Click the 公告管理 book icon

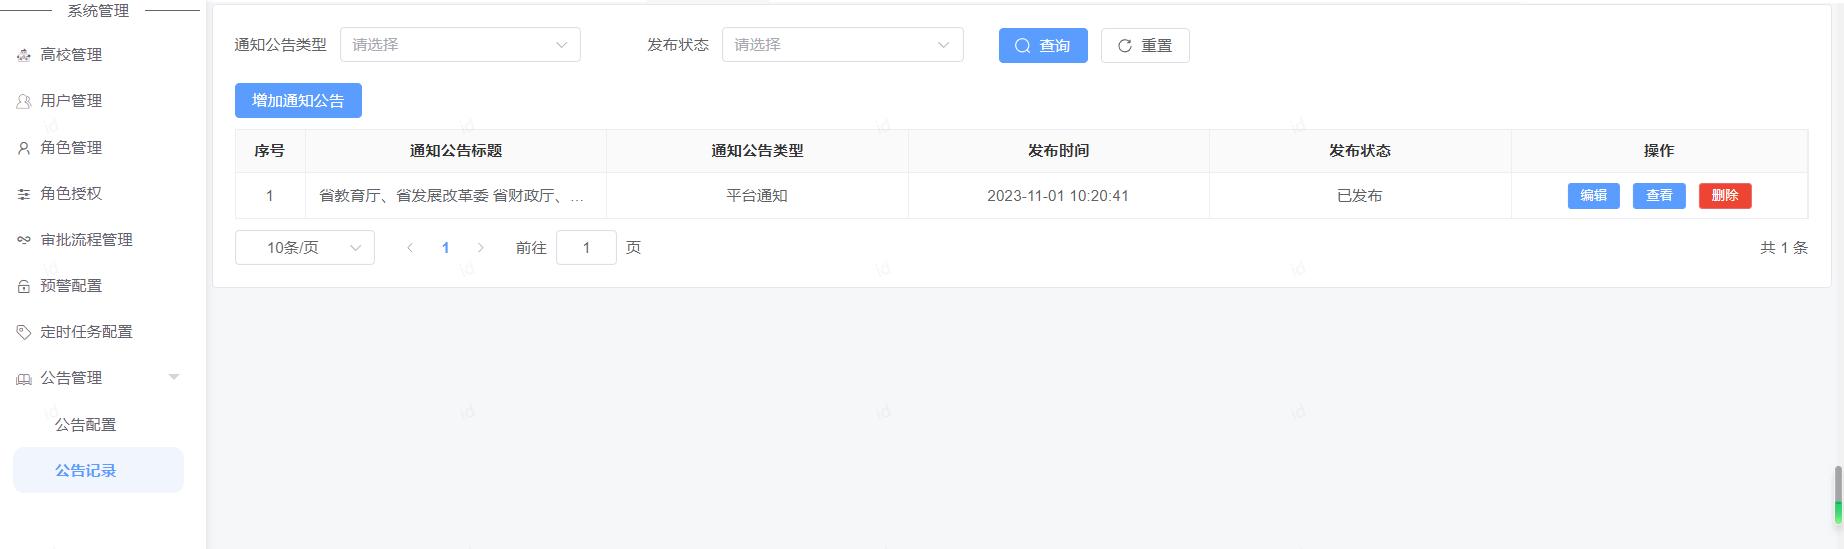click(24, 378)
